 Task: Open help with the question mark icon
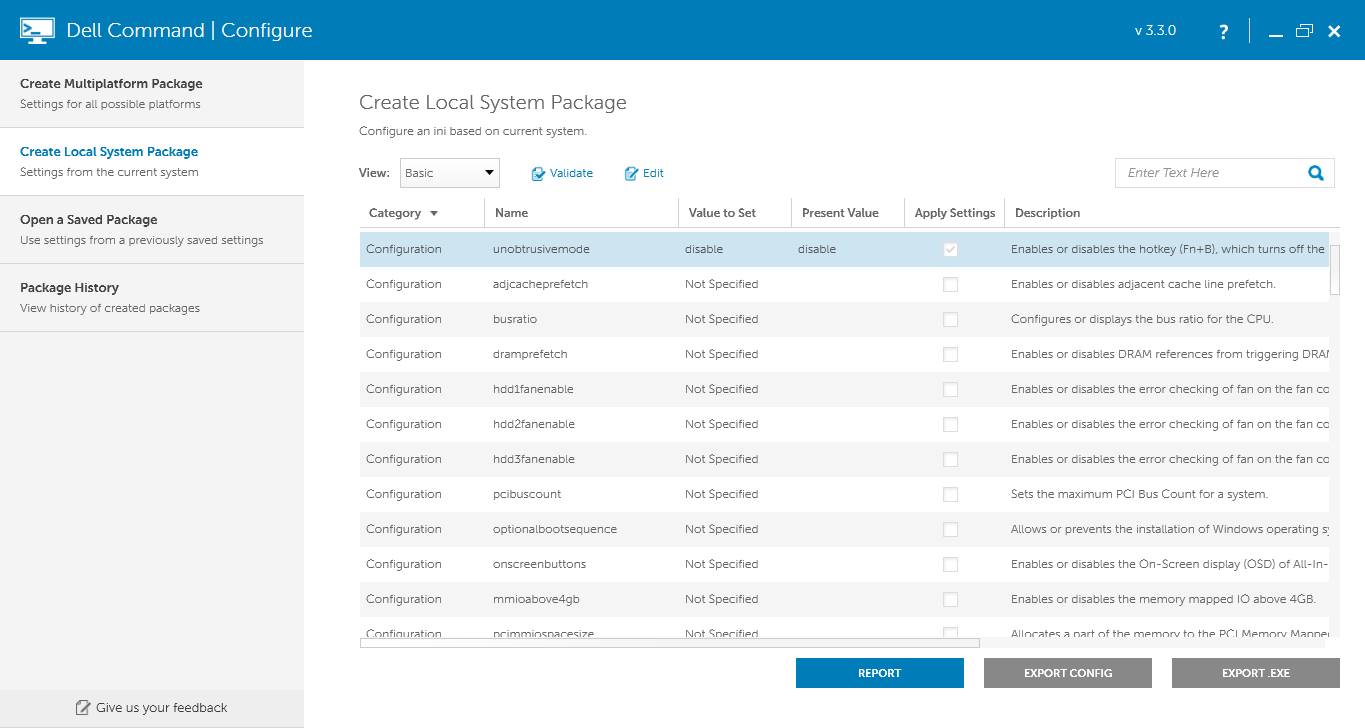pos(1223,32)
